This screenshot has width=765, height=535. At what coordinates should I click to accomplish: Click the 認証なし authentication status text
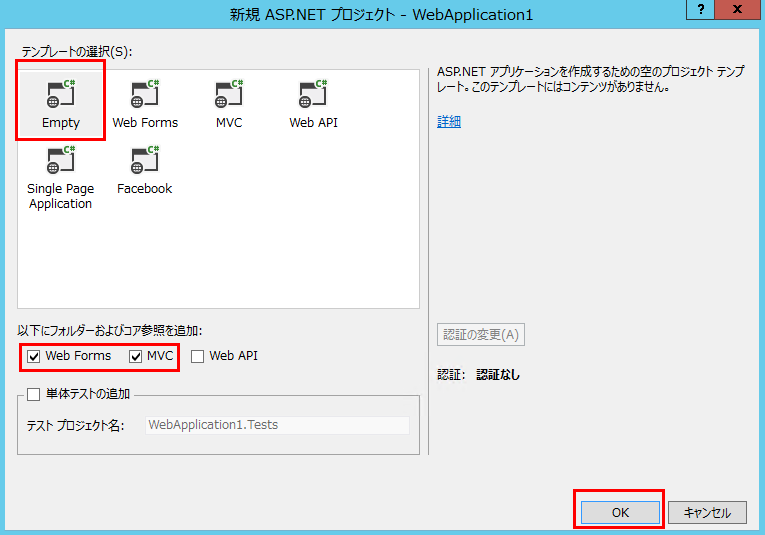(498, 375)
